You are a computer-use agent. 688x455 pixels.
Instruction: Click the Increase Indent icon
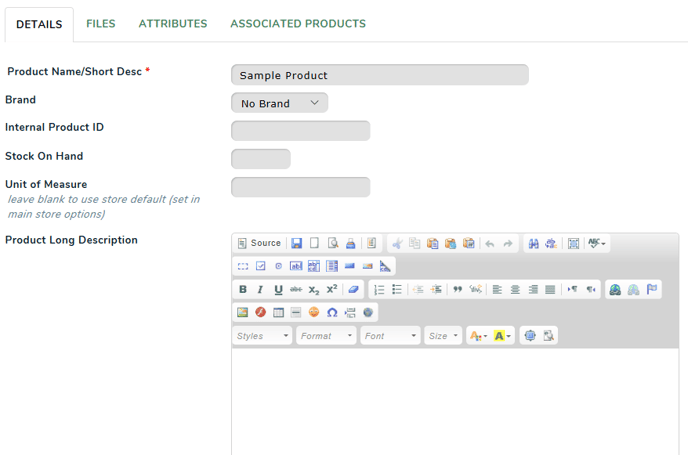click(436, 290)
